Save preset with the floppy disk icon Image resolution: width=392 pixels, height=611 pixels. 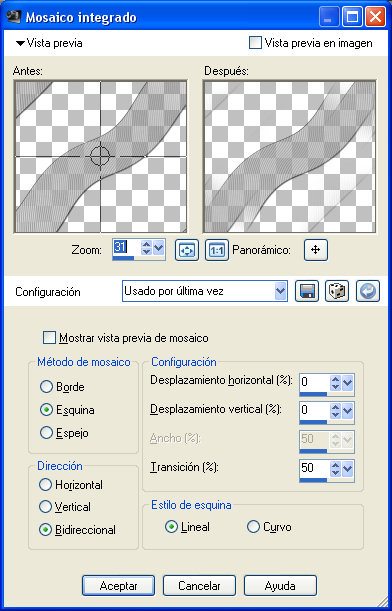[307, 291]
